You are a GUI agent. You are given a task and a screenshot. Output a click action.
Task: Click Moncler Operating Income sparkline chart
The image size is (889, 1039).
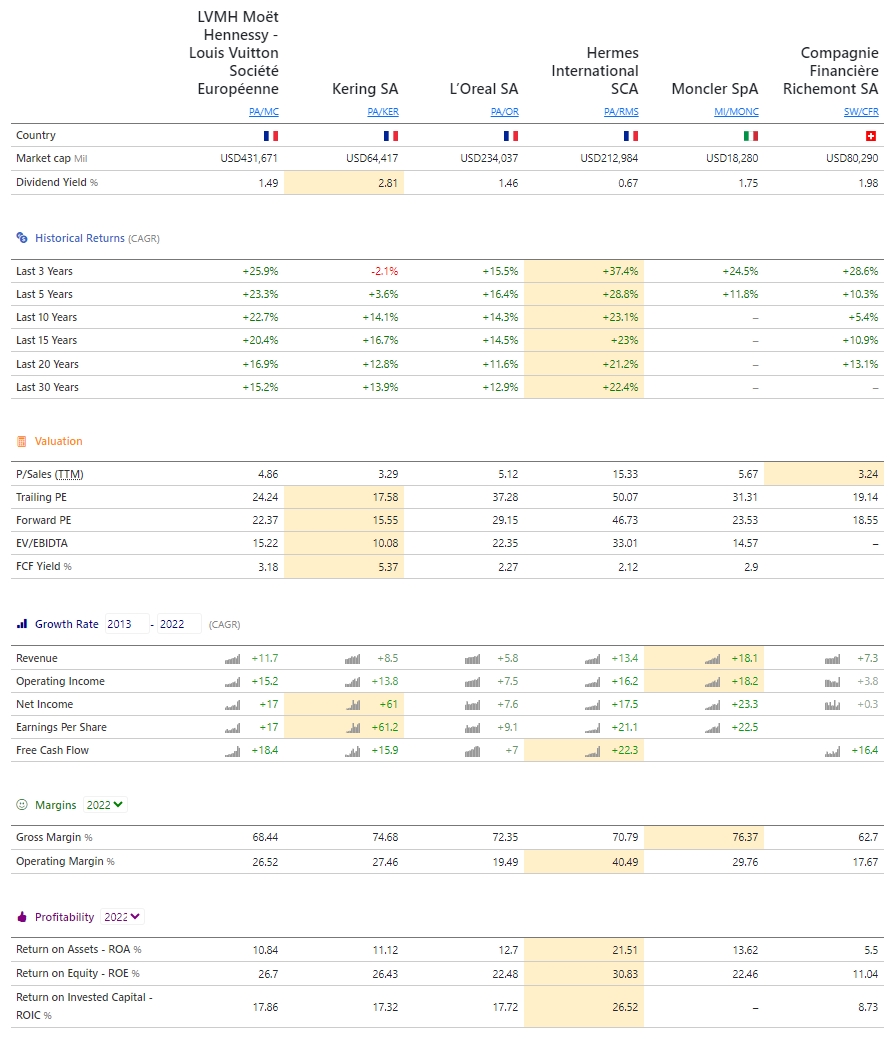712,682
